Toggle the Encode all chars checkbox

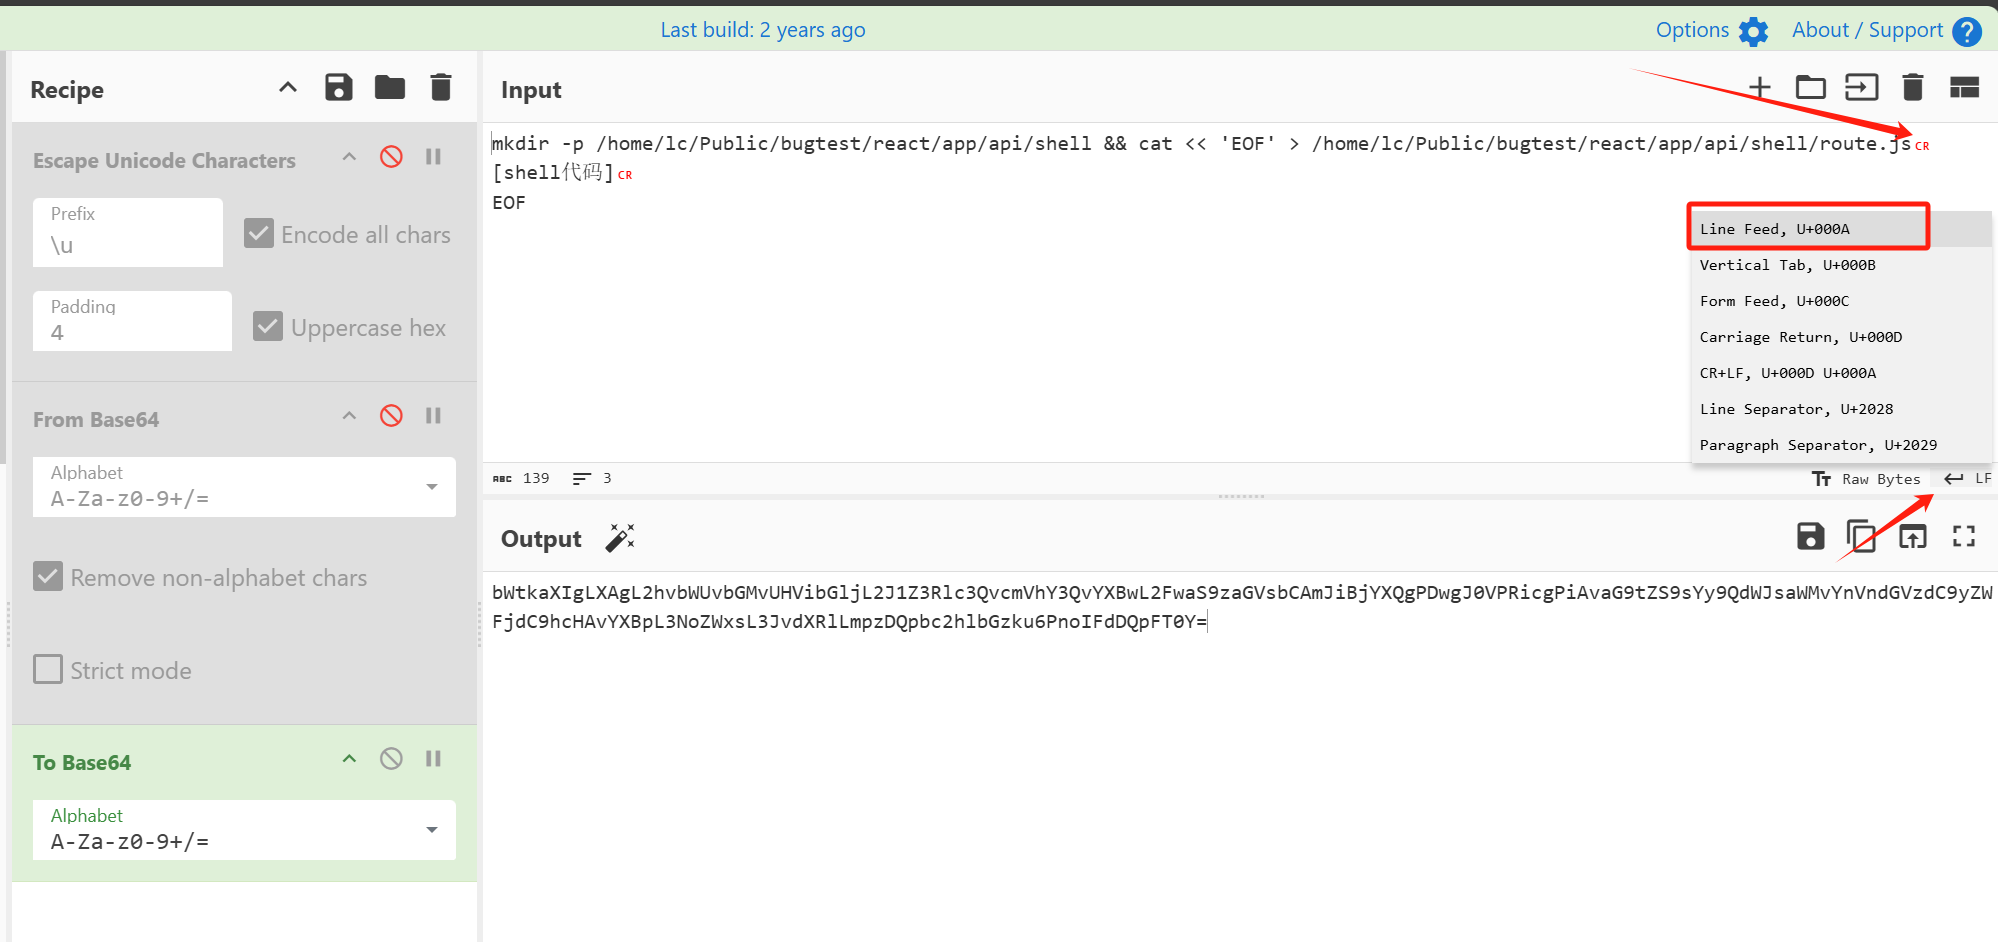(x=259, y=234)
